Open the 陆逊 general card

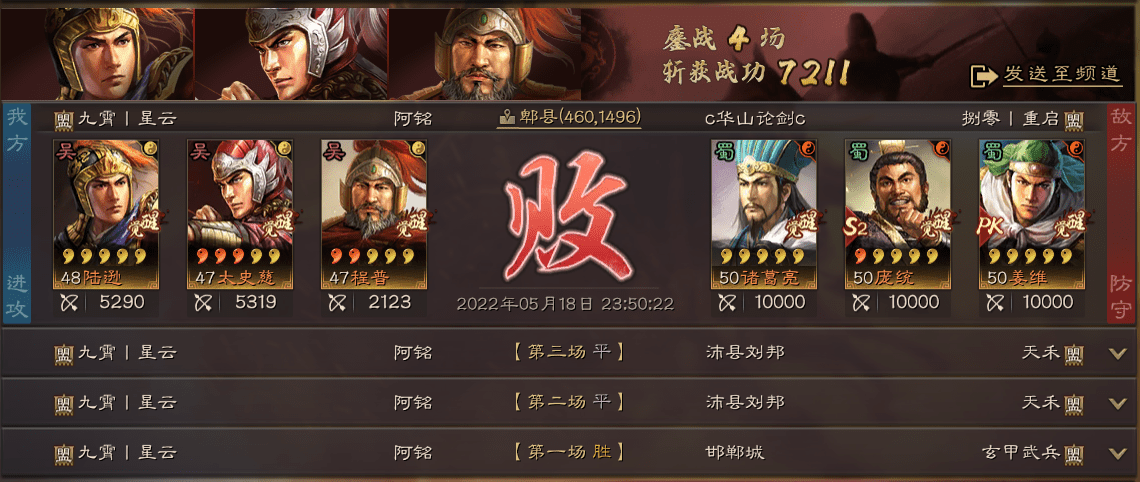(106, 214)
